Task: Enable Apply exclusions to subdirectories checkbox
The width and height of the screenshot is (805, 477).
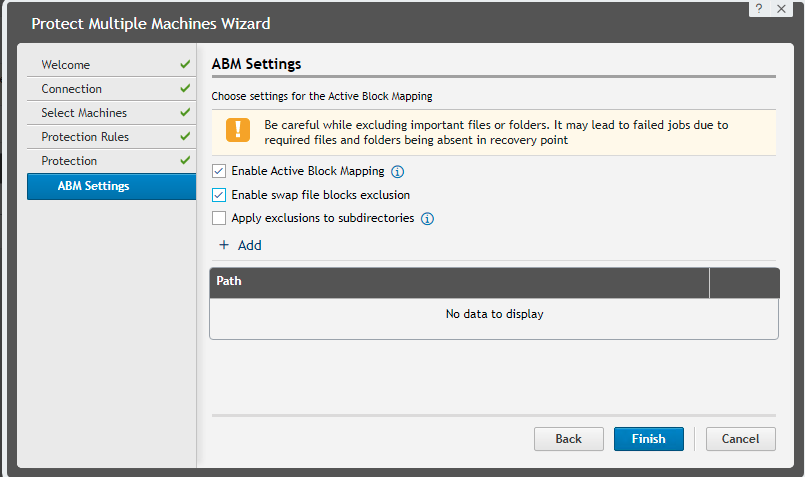Action: 219,218
